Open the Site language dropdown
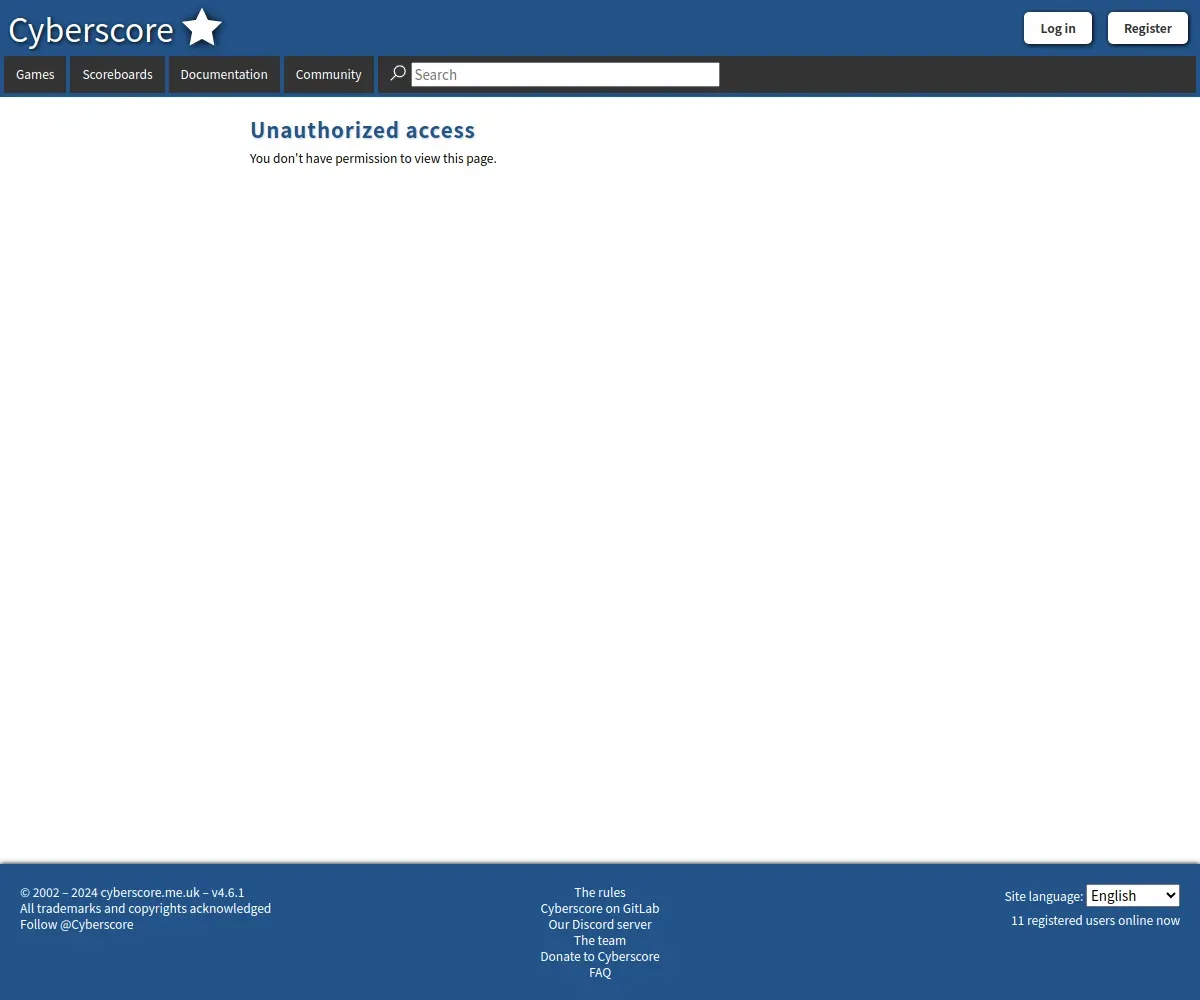 1133,896
